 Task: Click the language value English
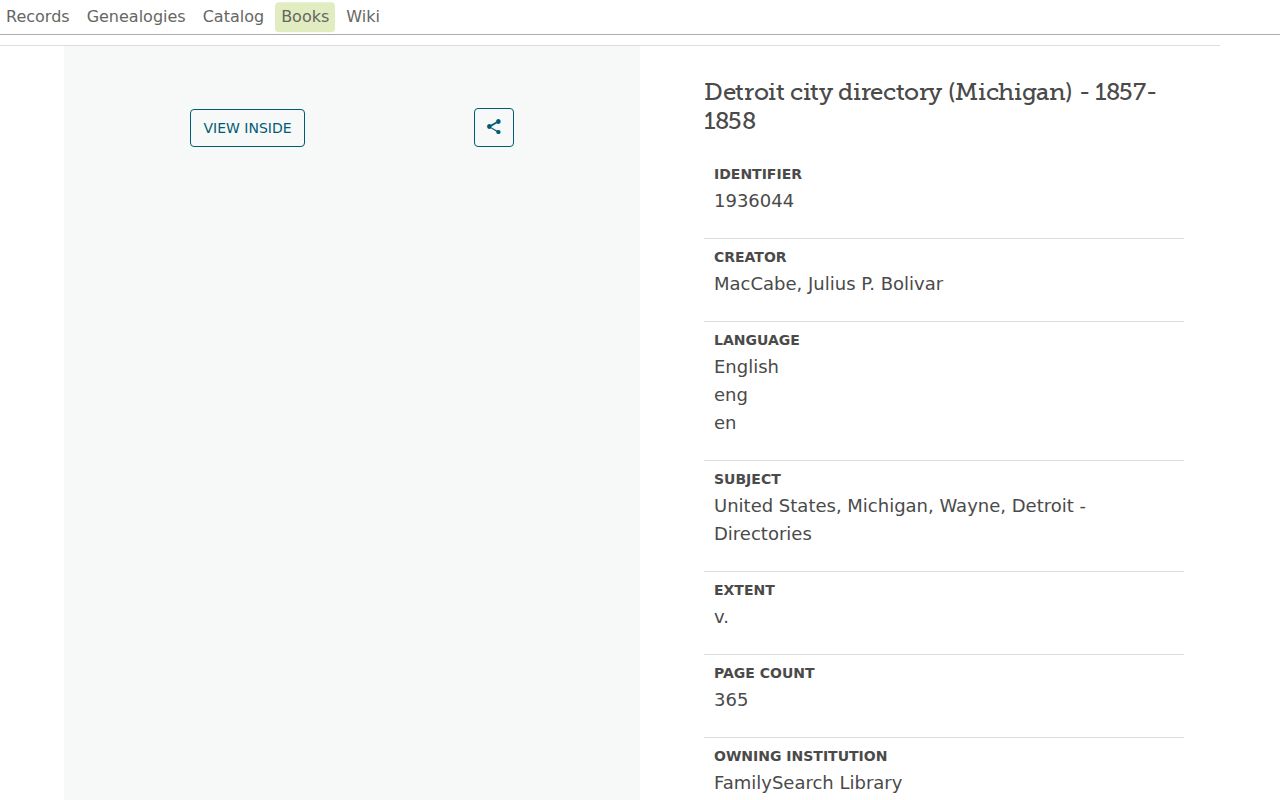746,367
